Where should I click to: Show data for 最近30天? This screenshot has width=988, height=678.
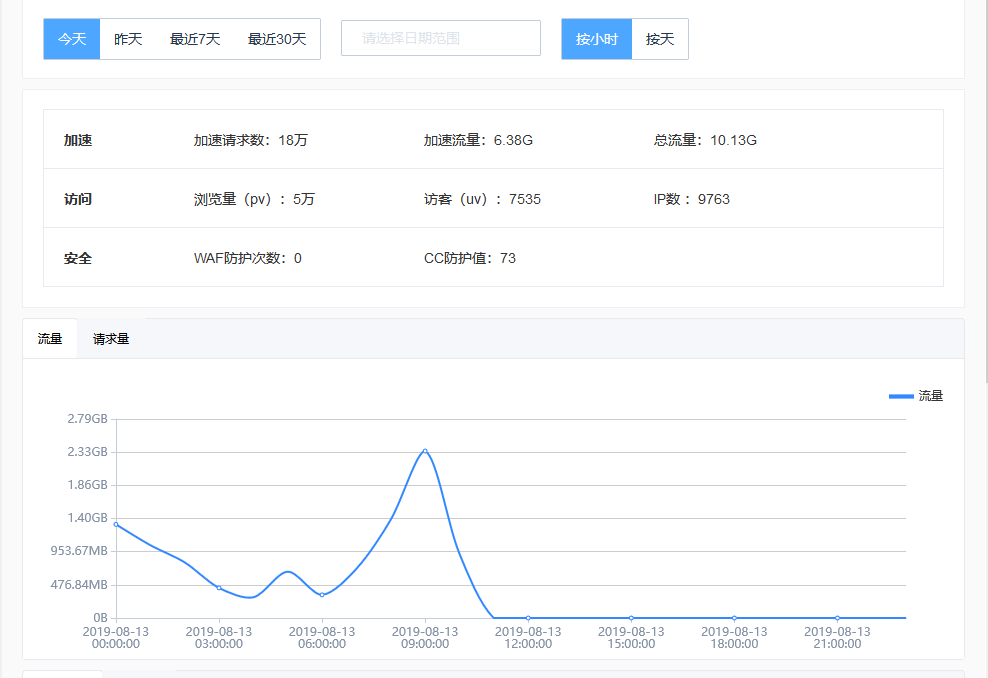click(x=277, y=39)
